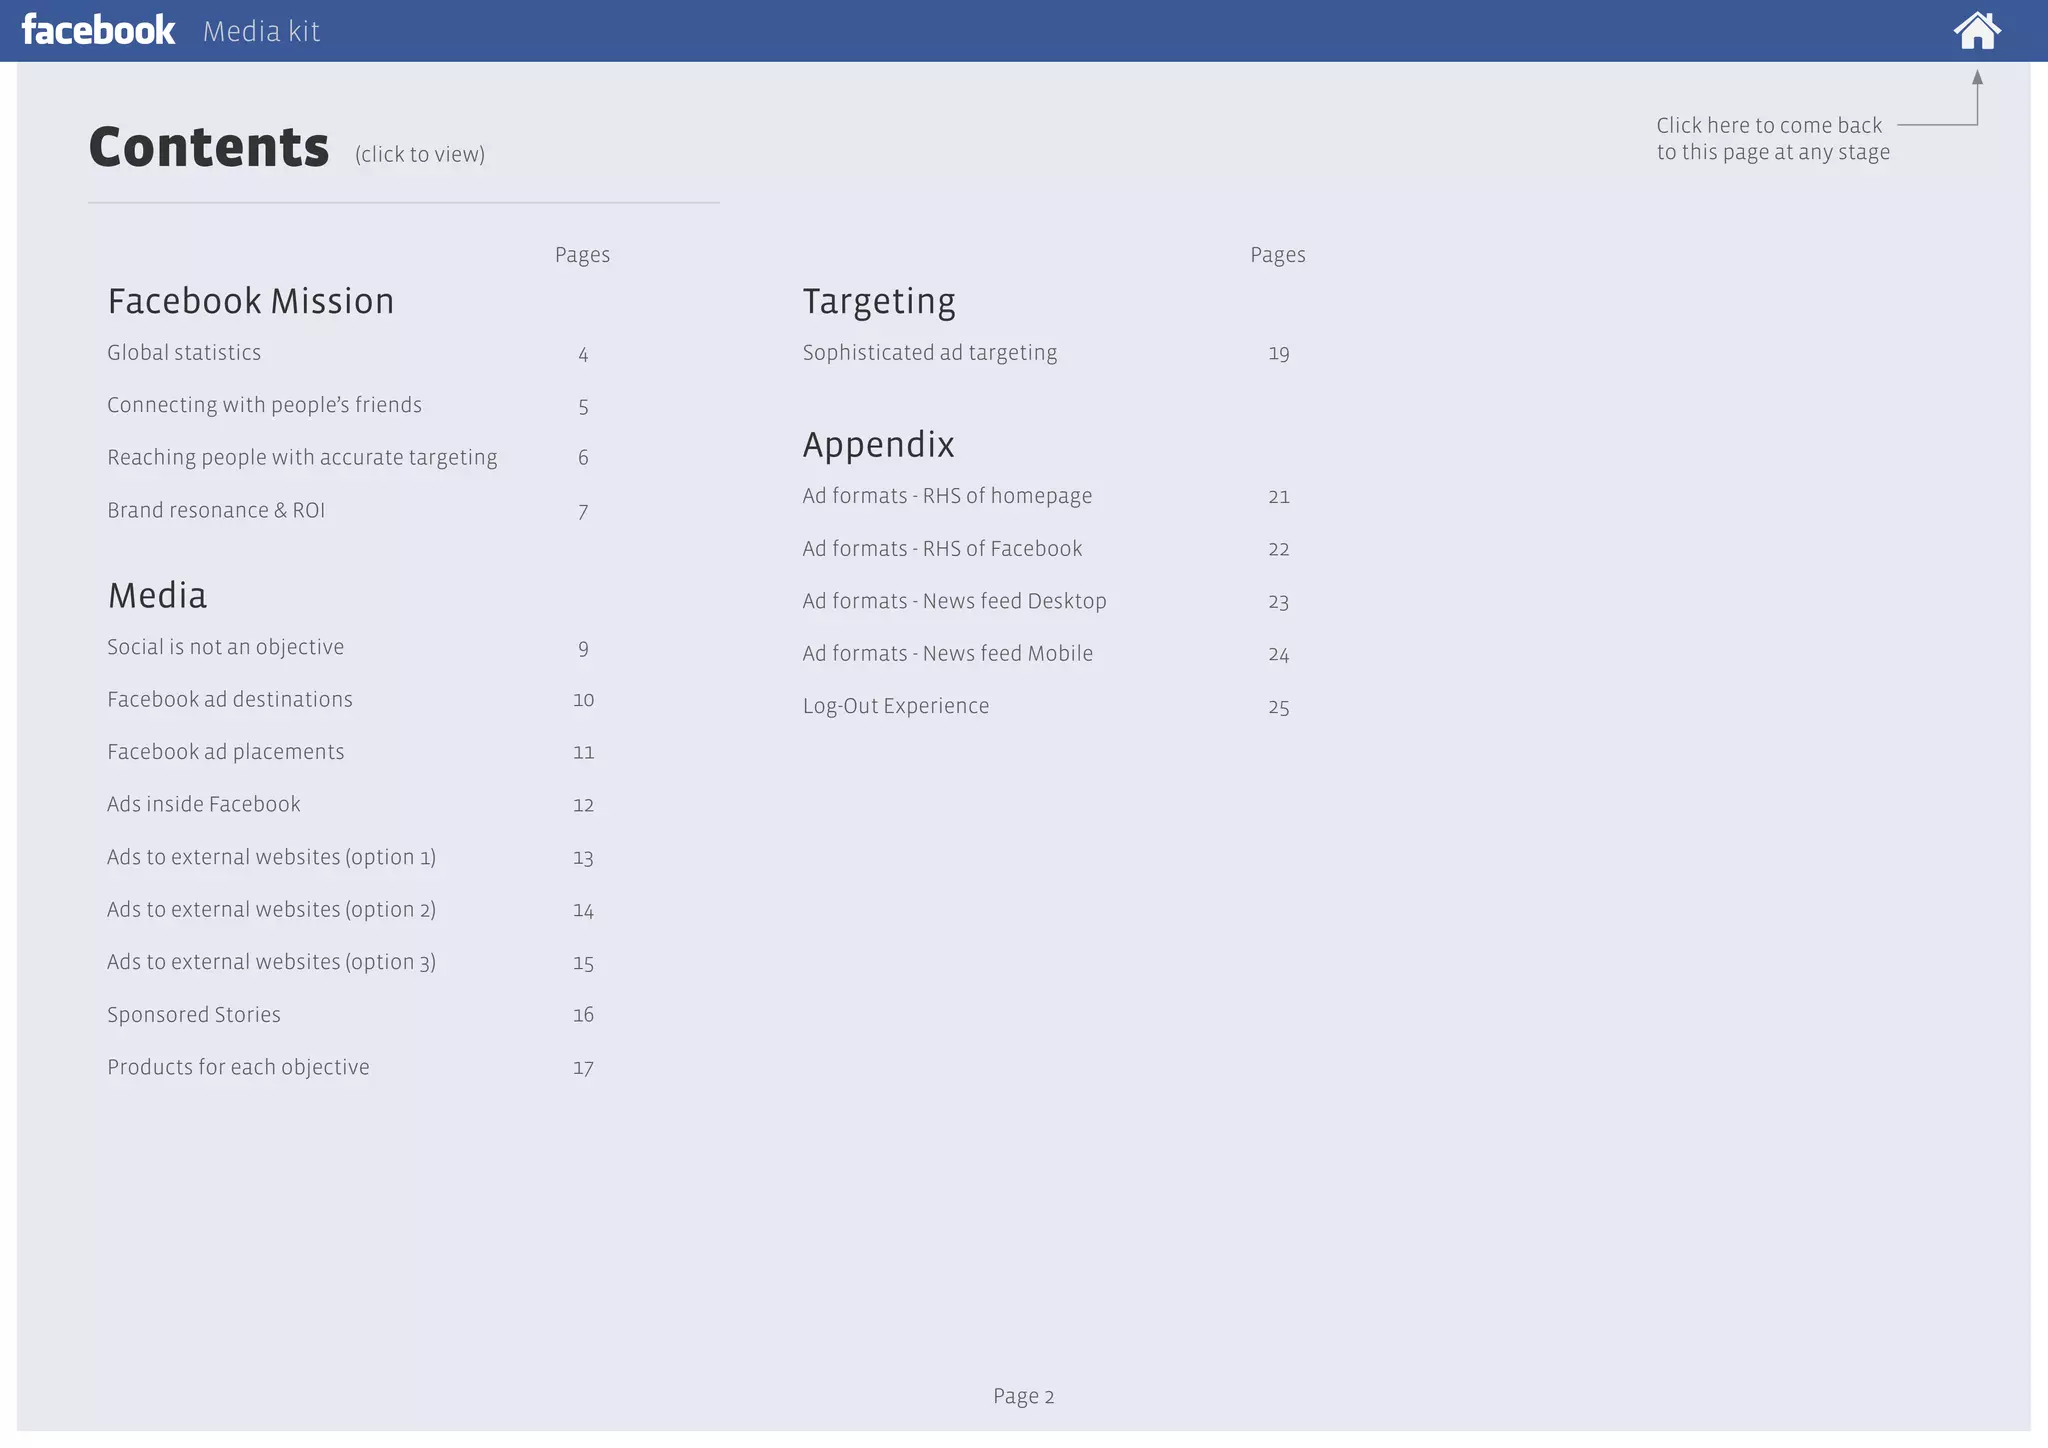Image resolution: width=2048 pixels, height=1448 pixels.
Task: Open Global statistics page link
Action: point(184,353)
